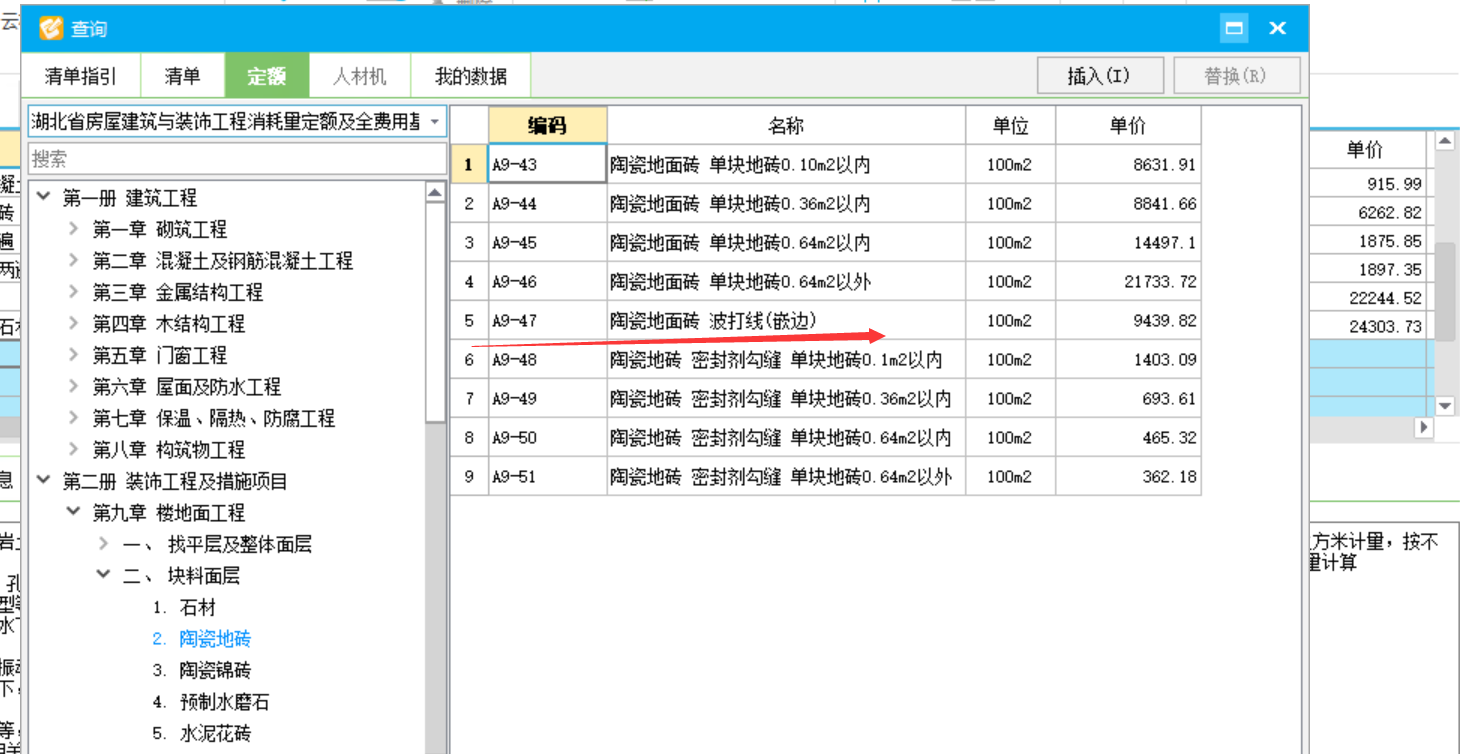This screenshot has width=1460, height=754.
Task: Select the 定额 tab
Action: [x=267, y=76]
